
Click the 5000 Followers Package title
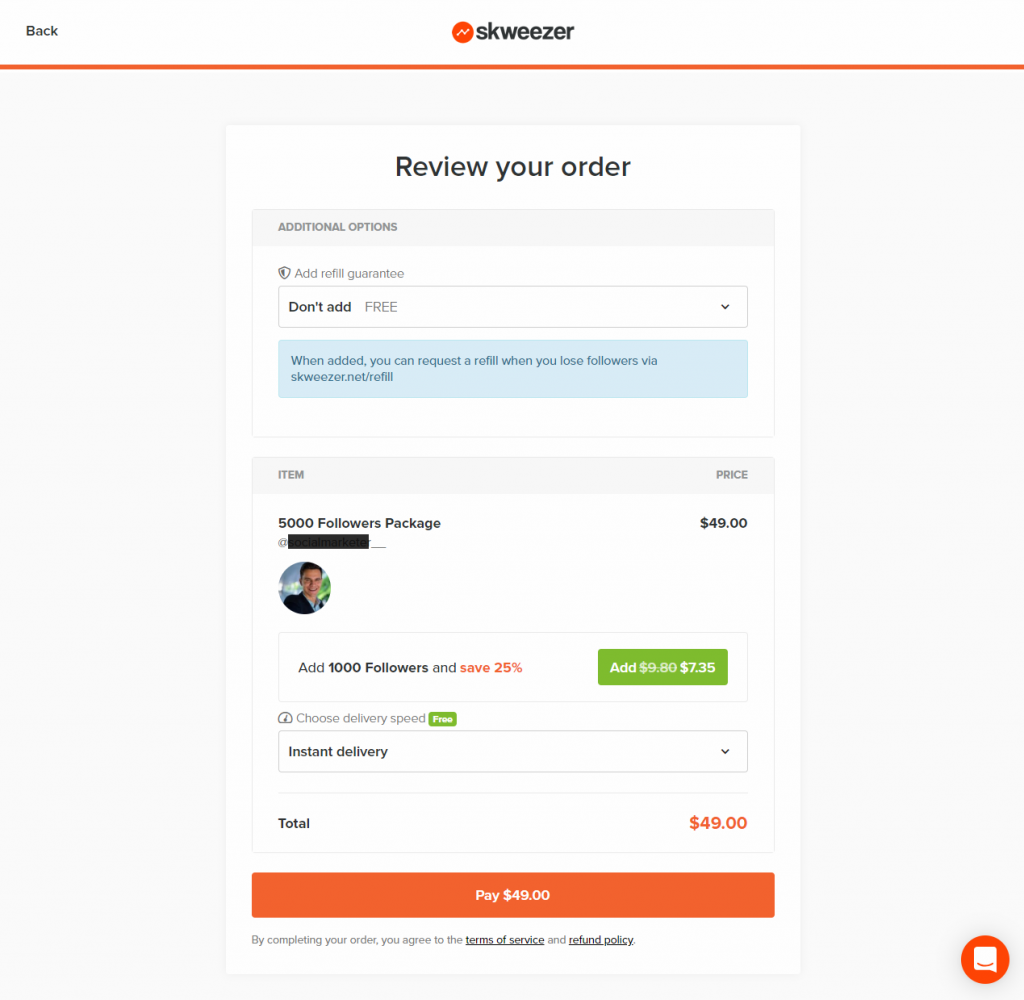[359, 523]
